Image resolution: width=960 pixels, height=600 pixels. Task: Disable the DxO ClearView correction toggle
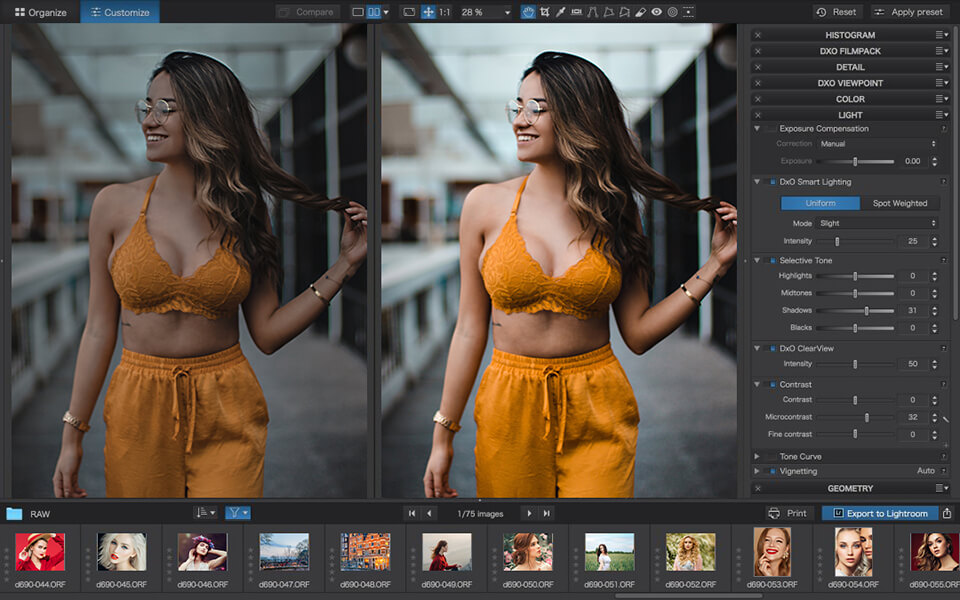point(772,348)
